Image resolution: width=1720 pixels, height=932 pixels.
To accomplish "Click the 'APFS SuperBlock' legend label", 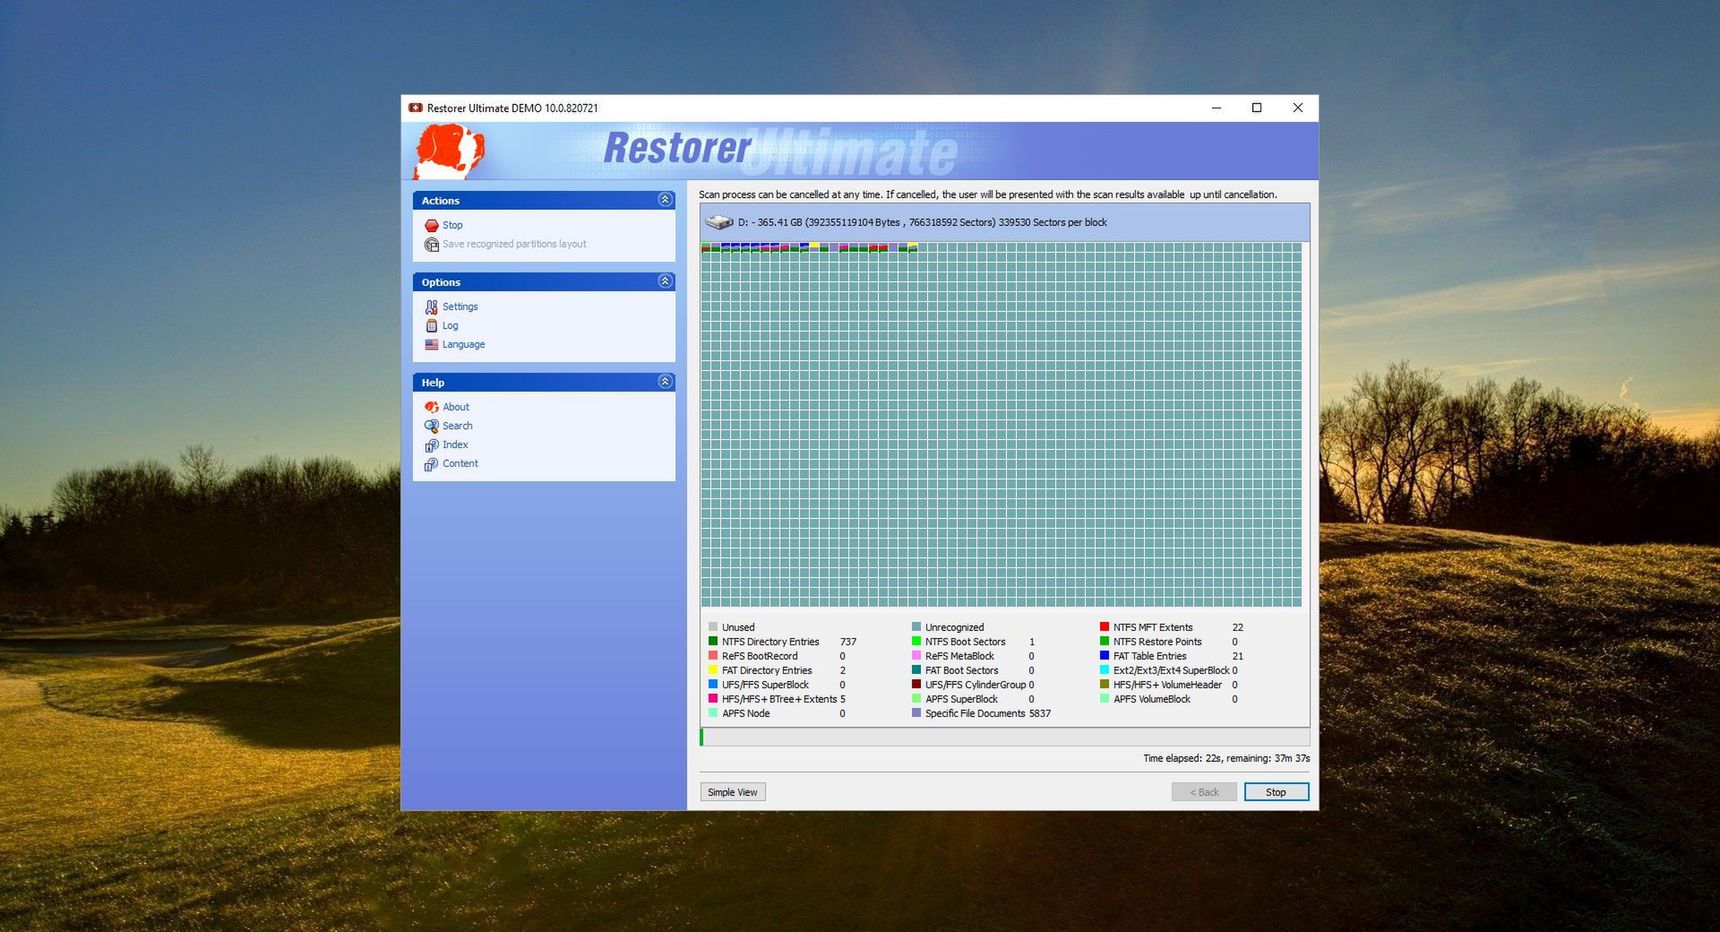I will [961, 699].
